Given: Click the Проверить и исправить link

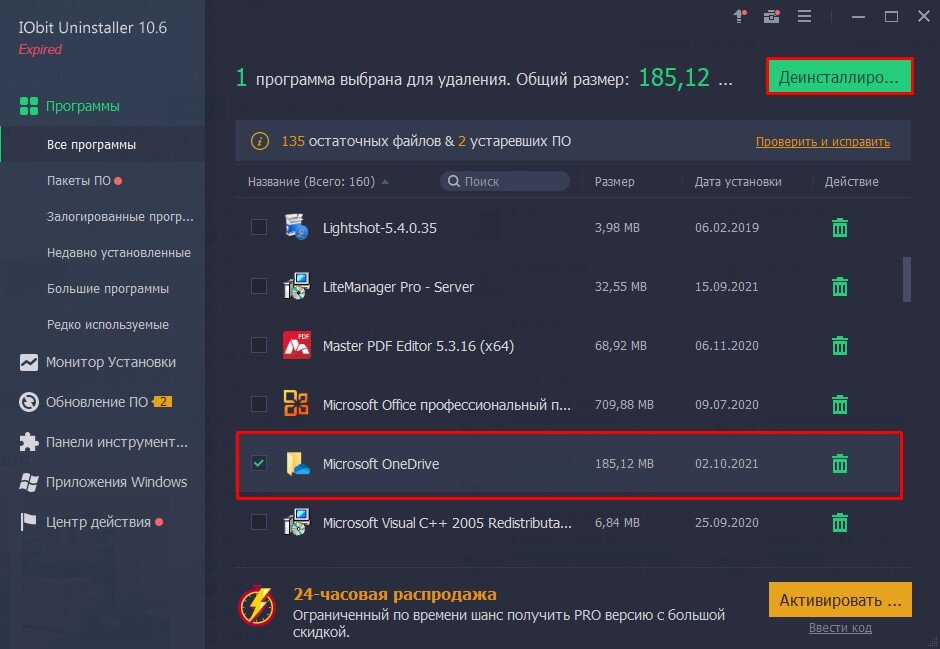Looking at the screenshot, I should (822, 142).
